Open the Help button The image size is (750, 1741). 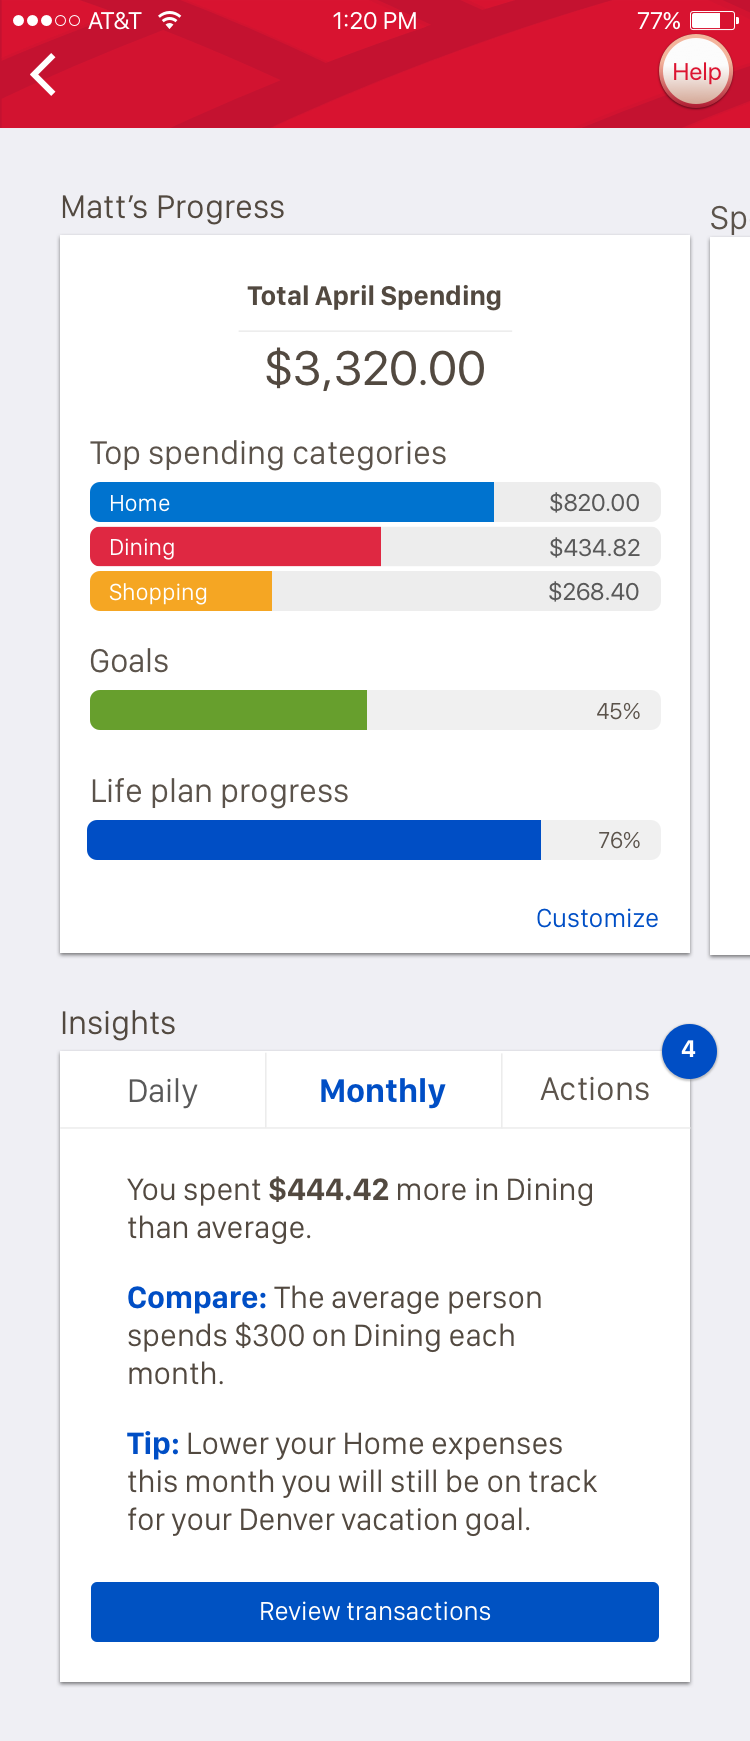pos(696,72)
